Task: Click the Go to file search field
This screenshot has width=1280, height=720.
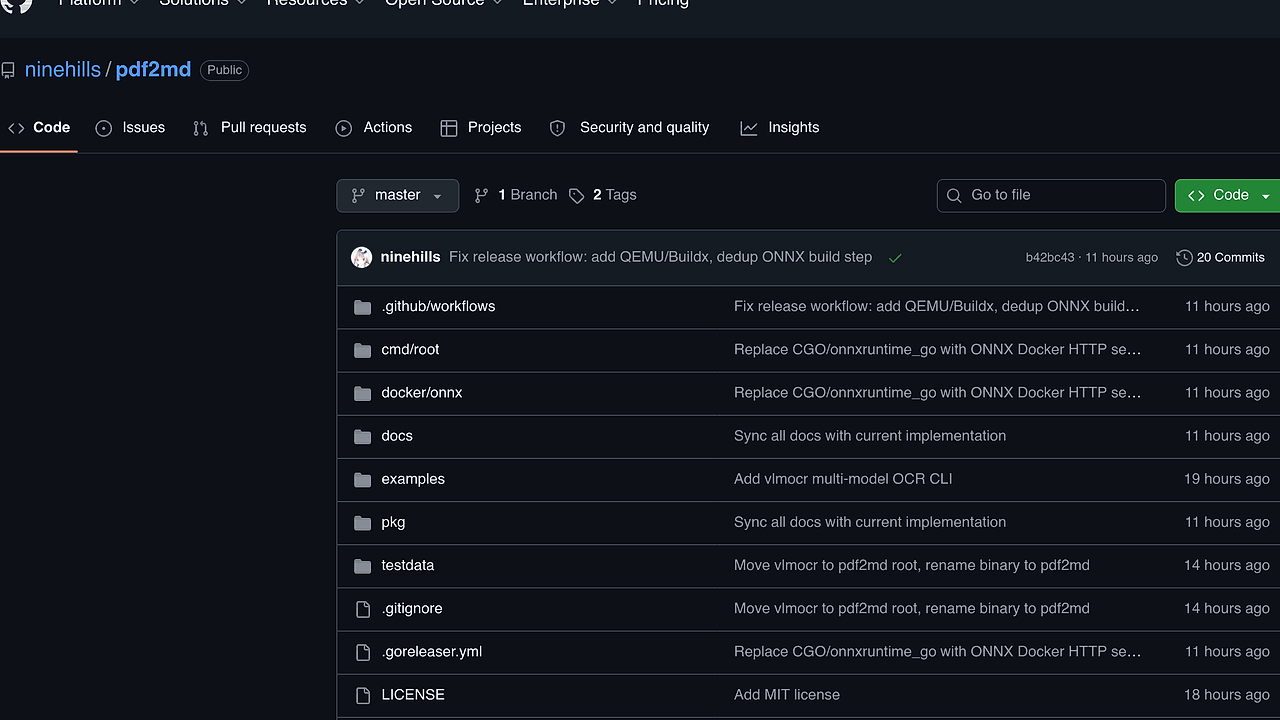Action: [x=1051, y=195]
